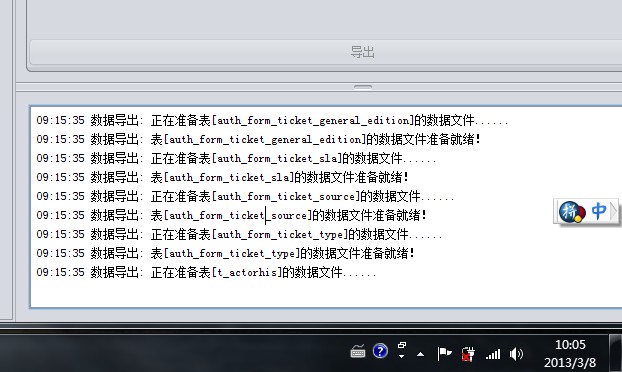Click the clock showing 10:05 2013/3/8
Screen dimensions: 622x372
point(570,353)
